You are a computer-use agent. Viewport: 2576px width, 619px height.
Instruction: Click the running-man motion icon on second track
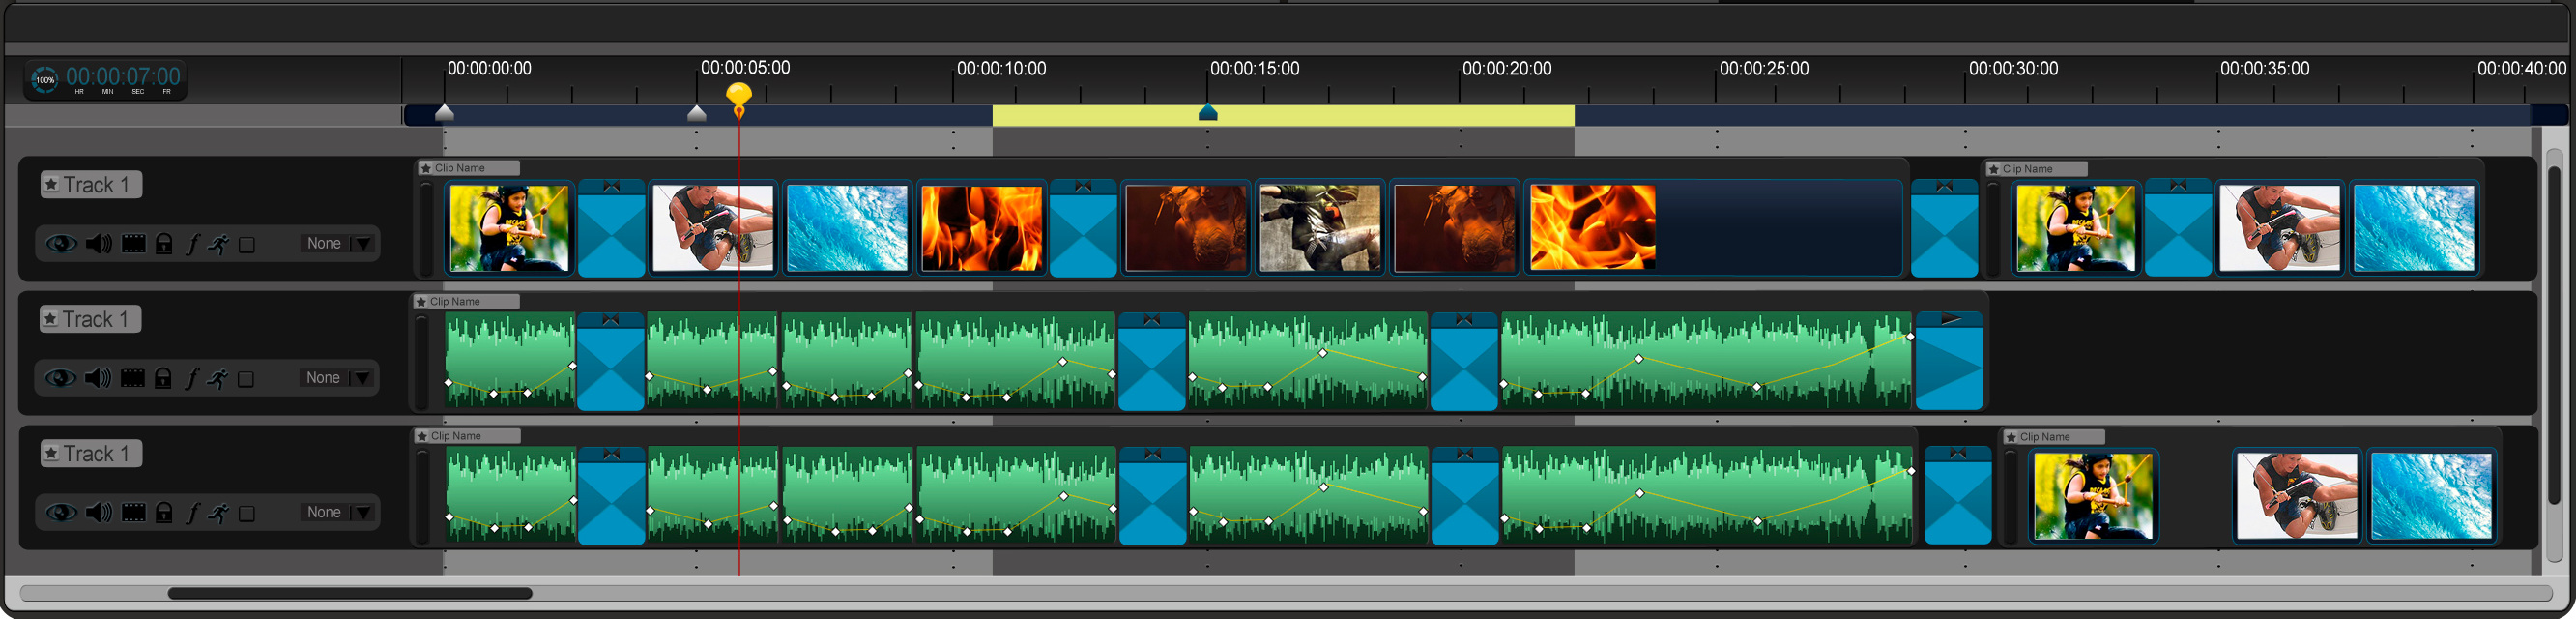(217, 379)
